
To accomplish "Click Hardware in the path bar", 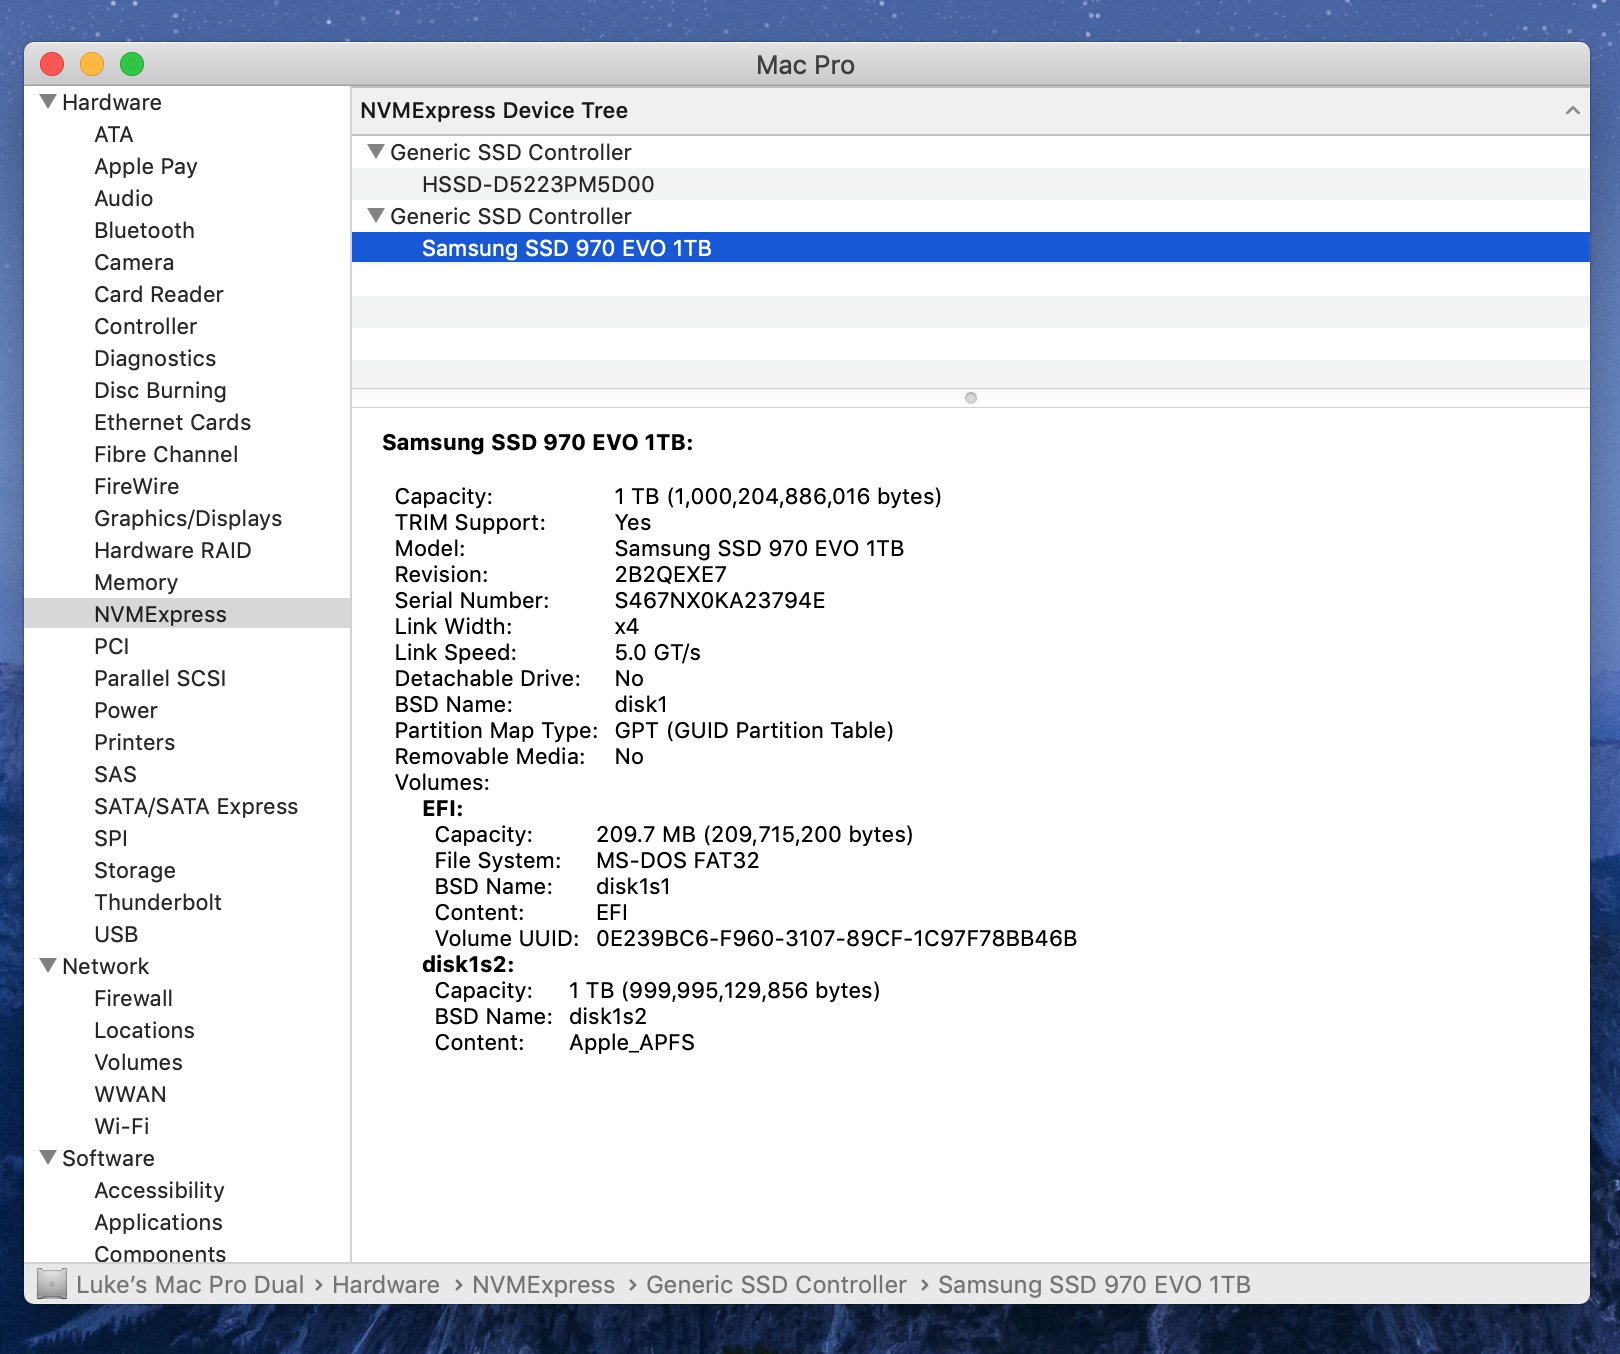I will (x=386, y=1284).
